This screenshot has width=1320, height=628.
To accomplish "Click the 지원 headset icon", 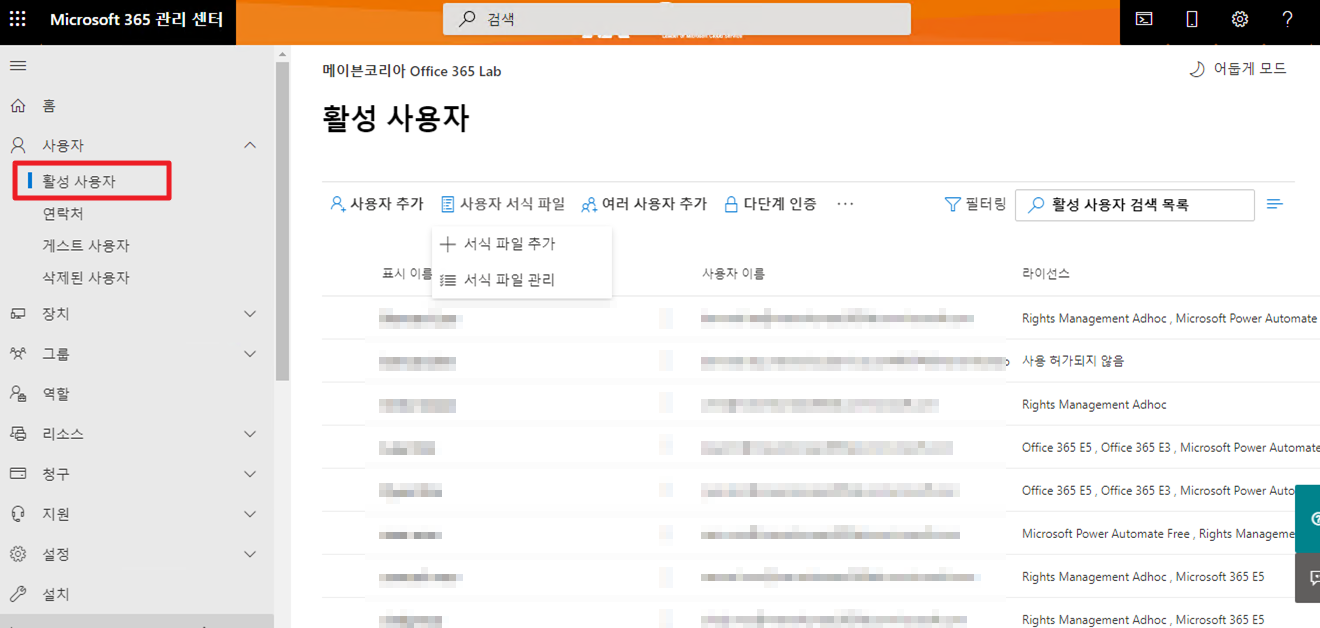I will coord(18,514).
